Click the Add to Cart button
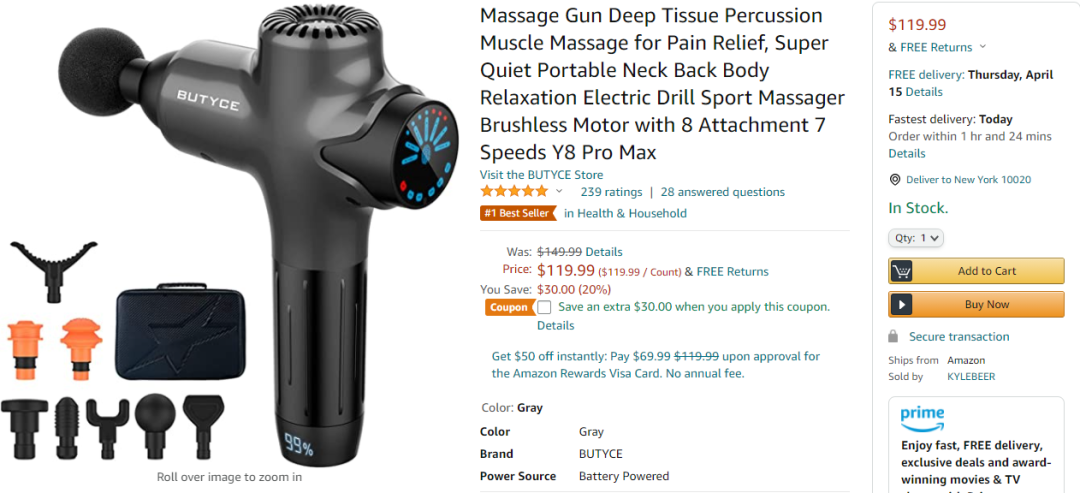 coord(976,271)
